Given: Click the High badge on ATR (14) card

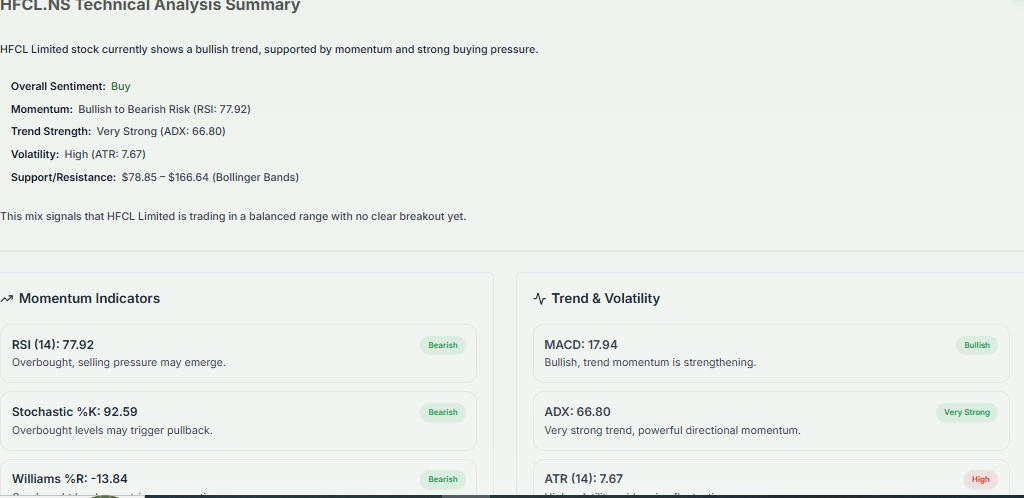Looking at the screenshot, I should point(980,479).
